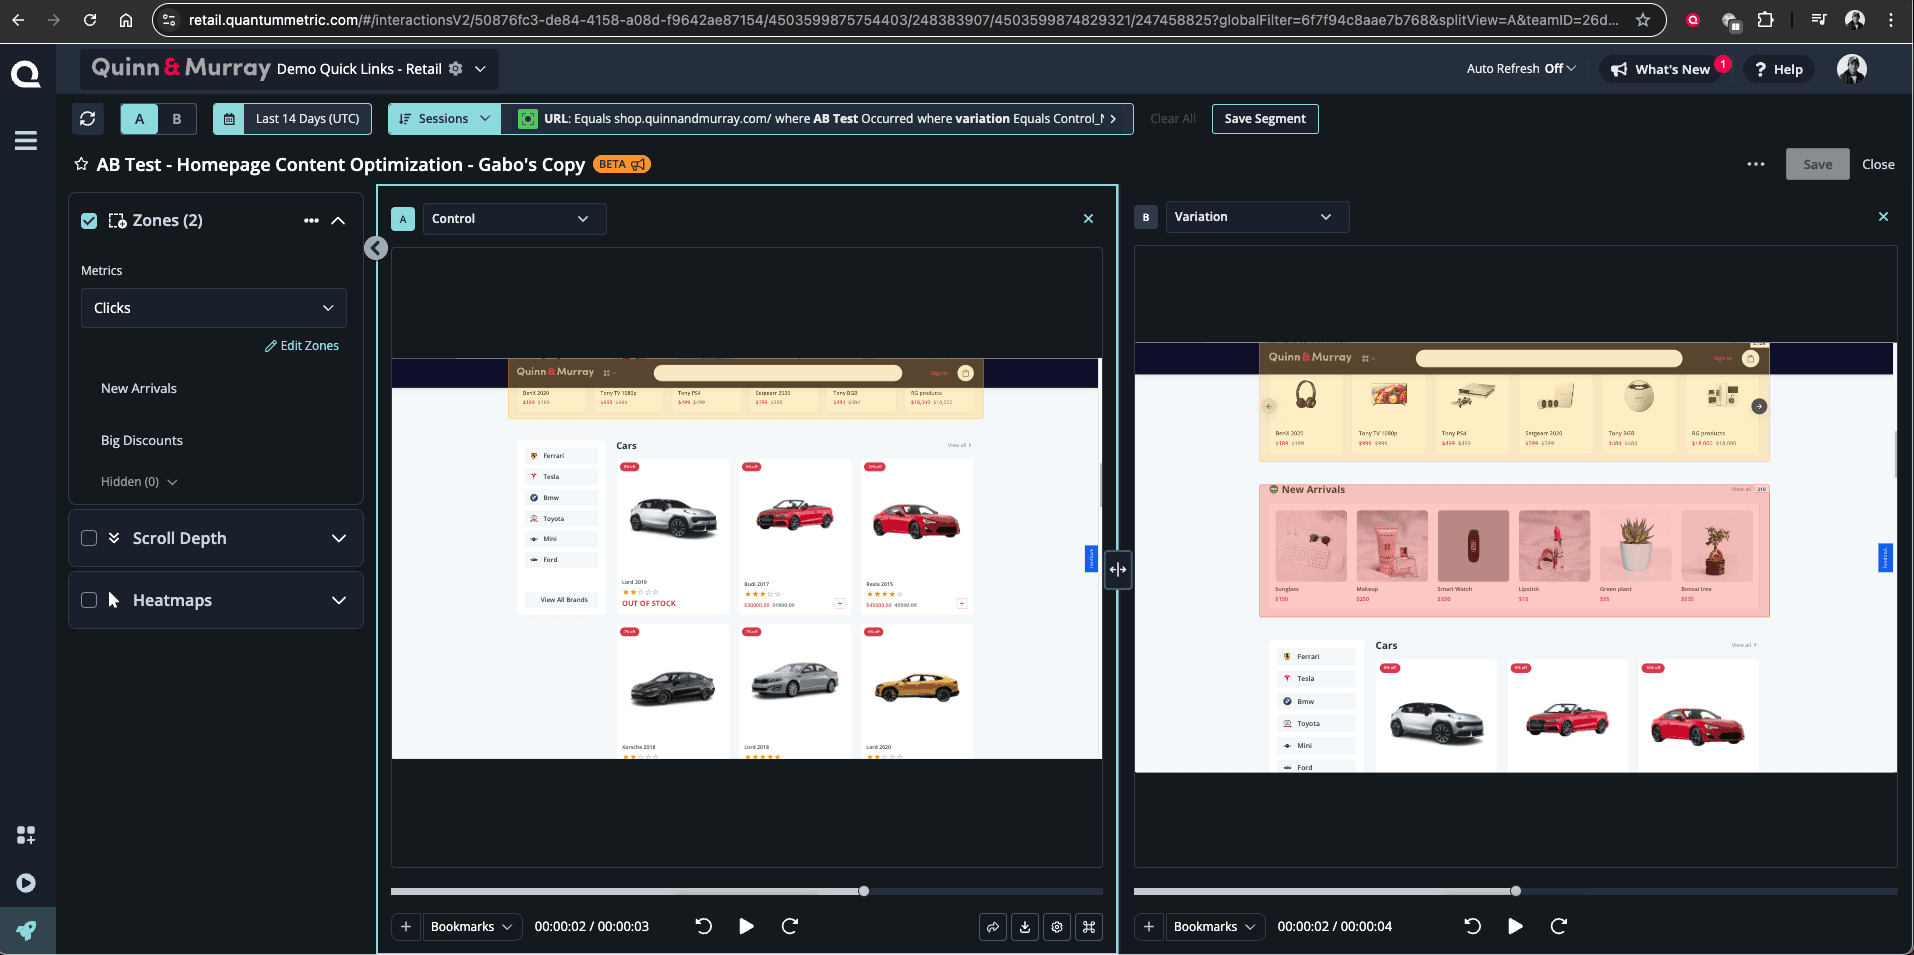Click the rocket icon in sidebar
This screenshot has height=955, width=1914.
[x=26, y=931]
